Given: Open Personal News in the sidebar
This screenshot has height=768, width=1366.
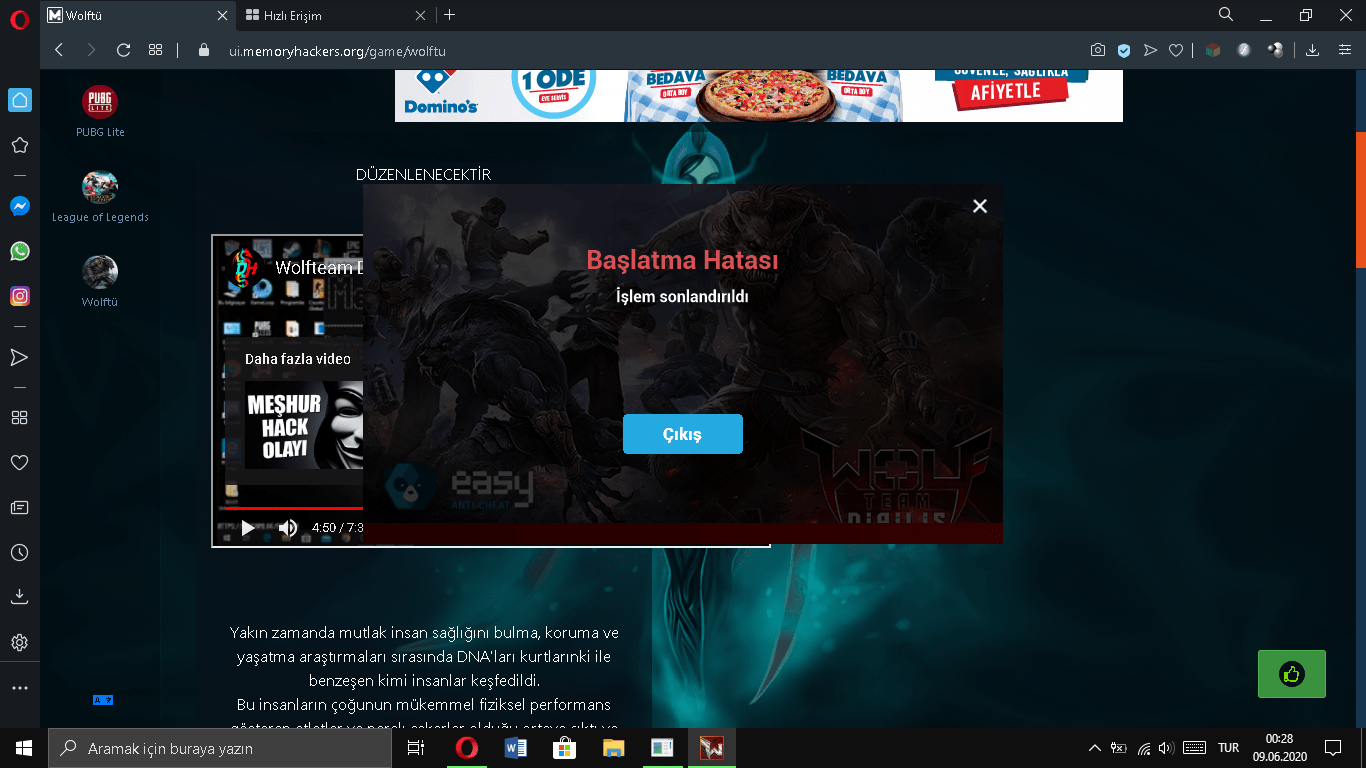Looking at the screenshot, I should tap(19, 508).
